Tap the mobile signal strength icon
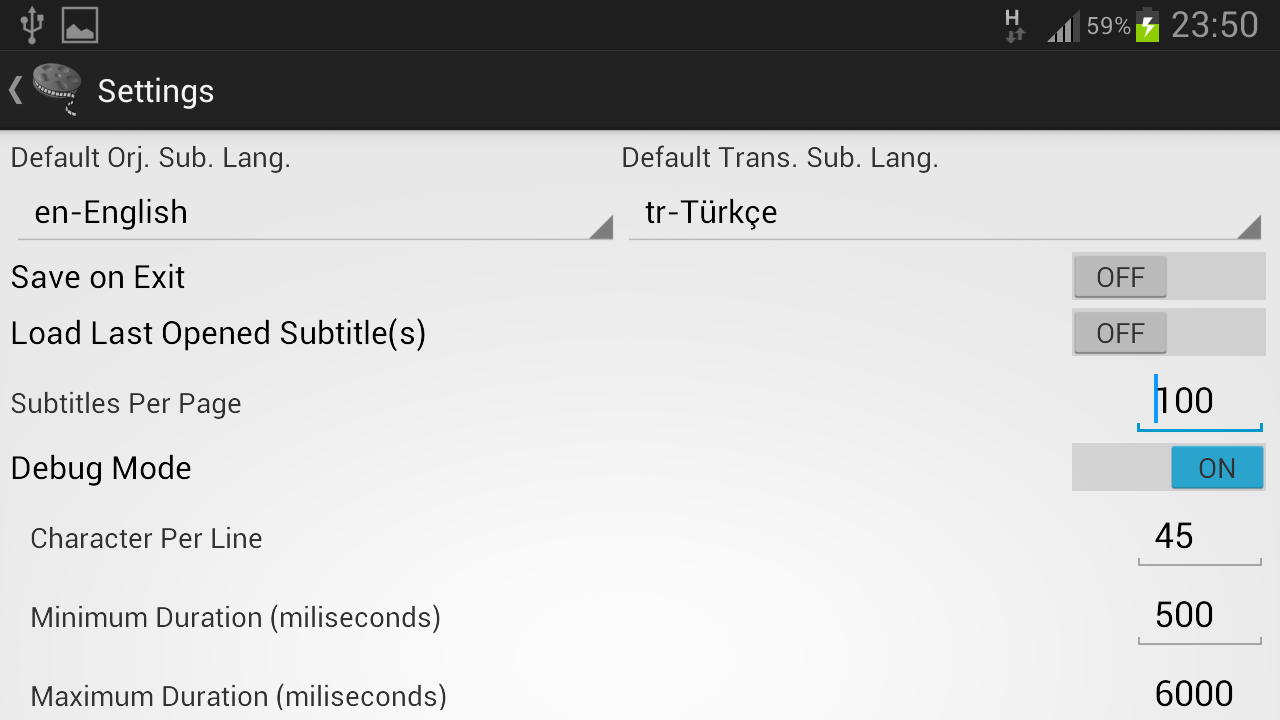Viewport: 1280px width, 720px height. pyautogui.click(x=1063, y=27)
